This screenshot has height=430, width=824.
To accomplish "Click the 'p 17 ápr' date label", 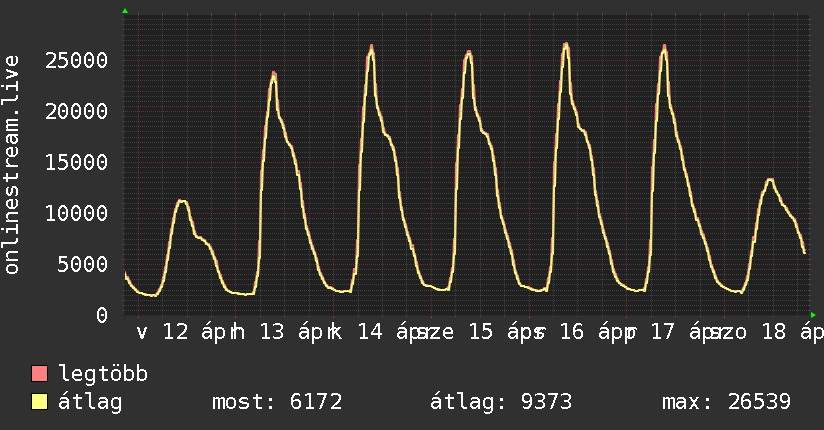I will click(676, 332).
